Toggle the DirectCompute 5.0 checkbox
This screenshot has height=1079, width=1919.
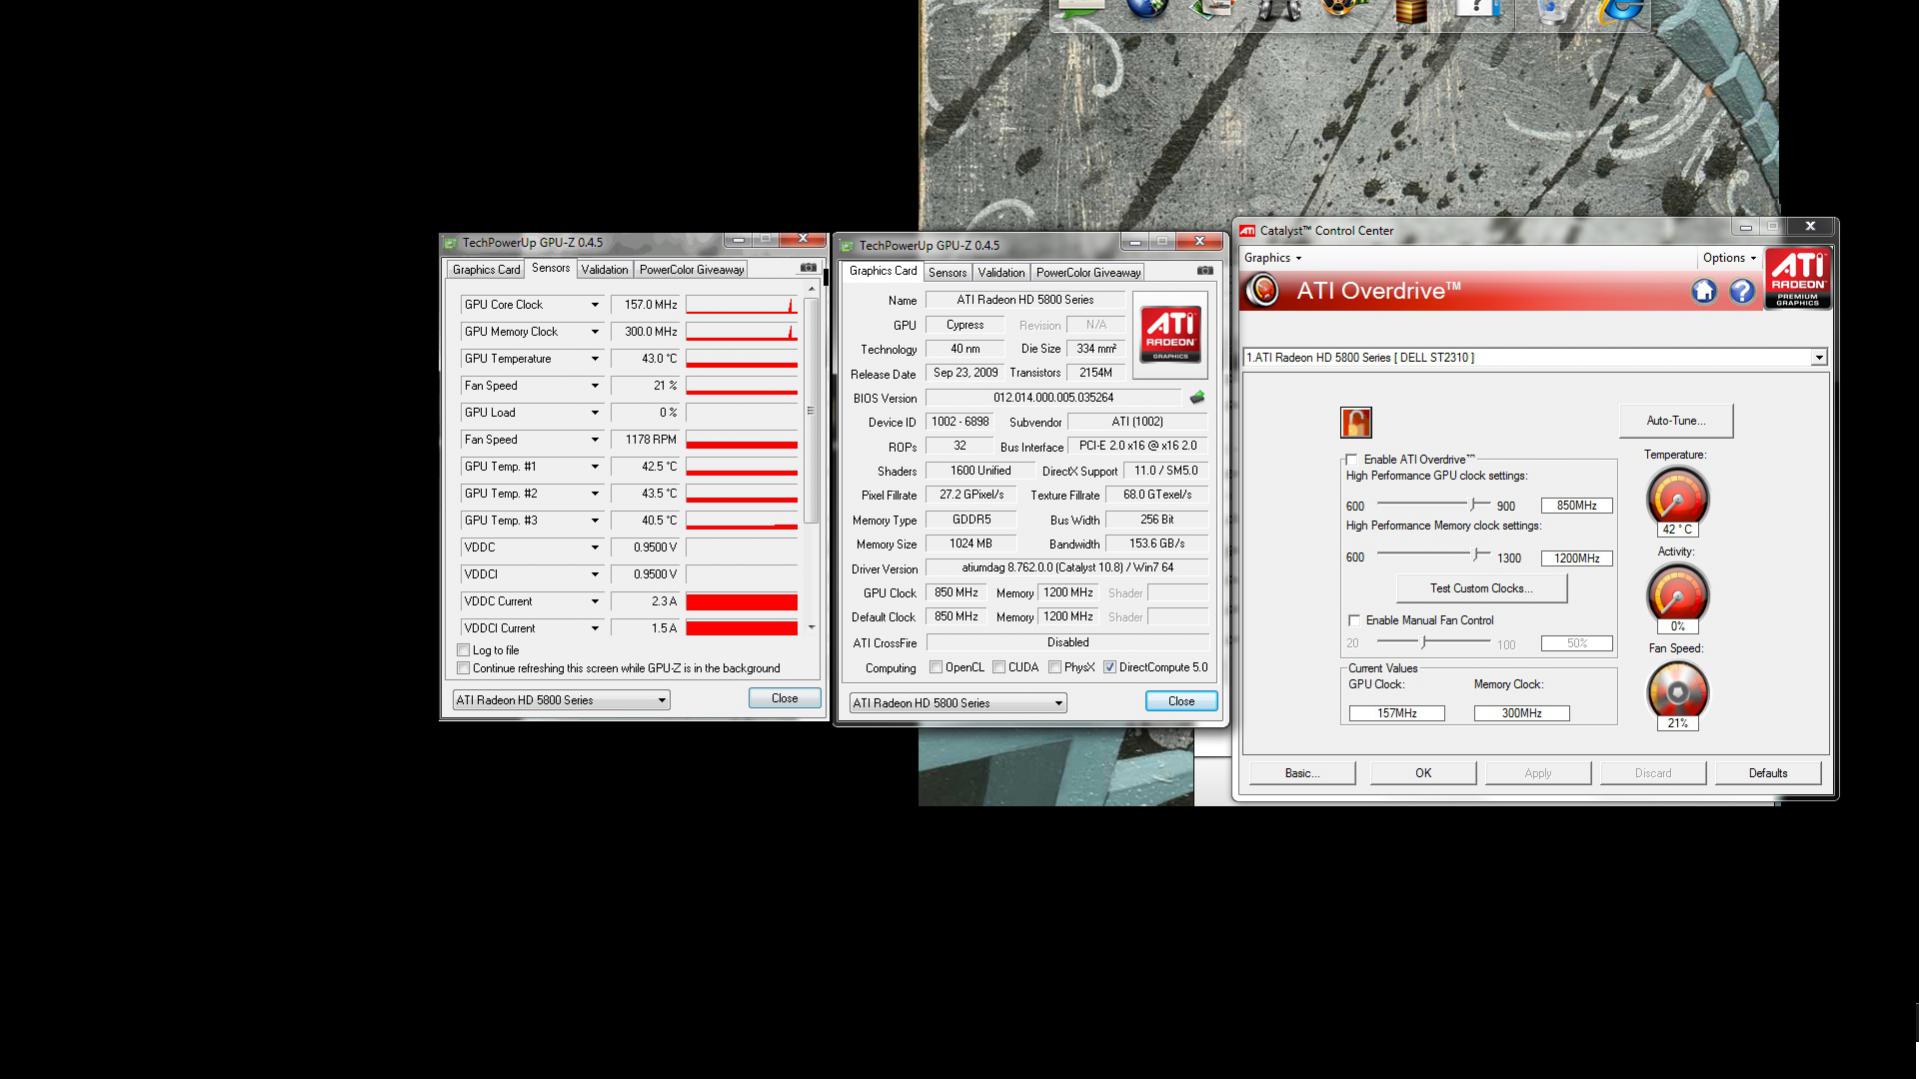[1110, 667]
